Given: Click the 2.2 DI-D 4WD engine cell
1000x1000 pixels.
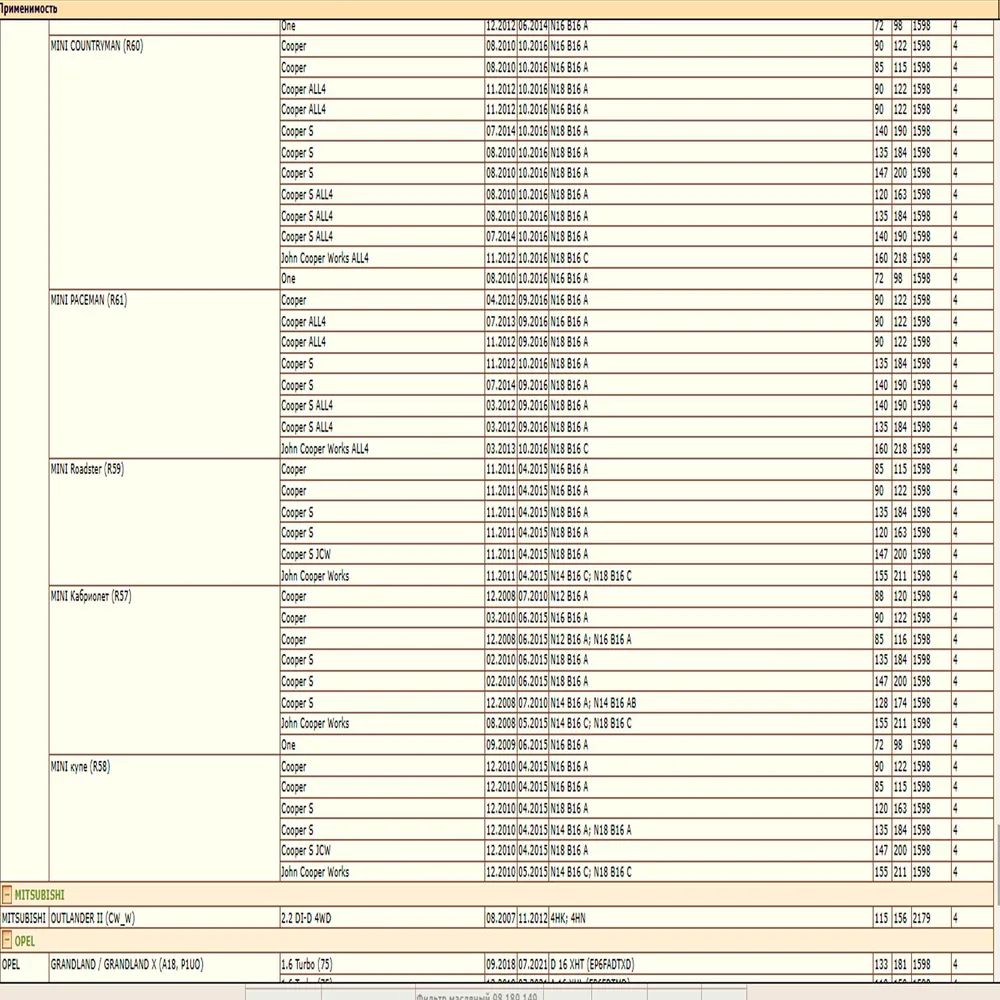Looking at the screenshot, I should click(x=313, y=917).
